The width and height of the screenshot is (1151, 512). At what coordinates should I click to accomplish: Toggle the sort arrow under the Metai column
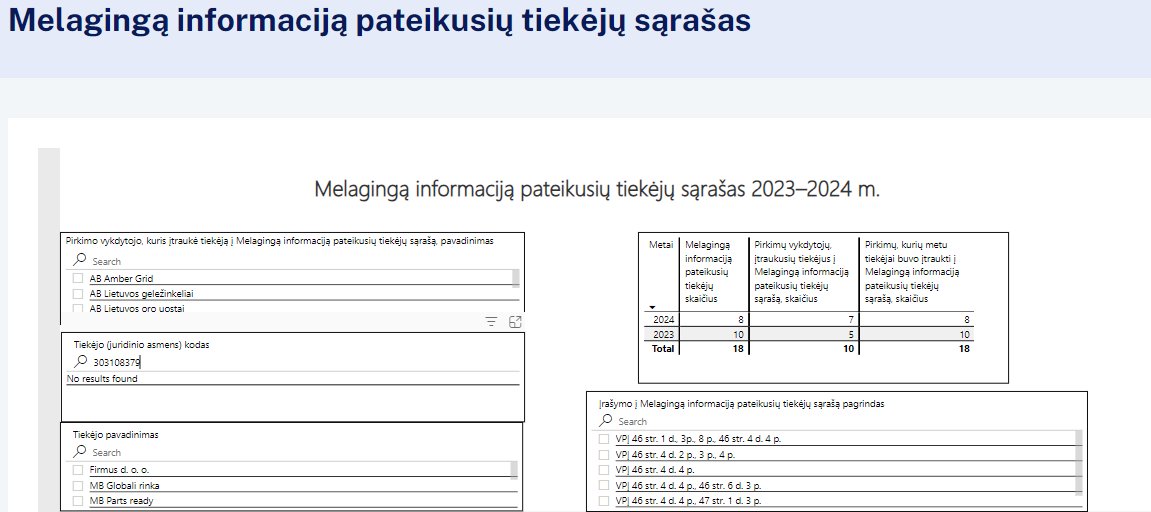653,307
